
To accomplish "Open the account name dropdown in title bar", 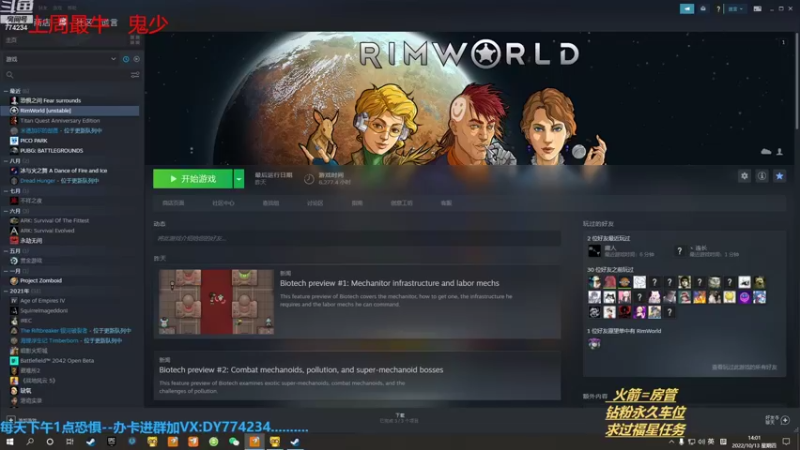I will tap(735, 9).
